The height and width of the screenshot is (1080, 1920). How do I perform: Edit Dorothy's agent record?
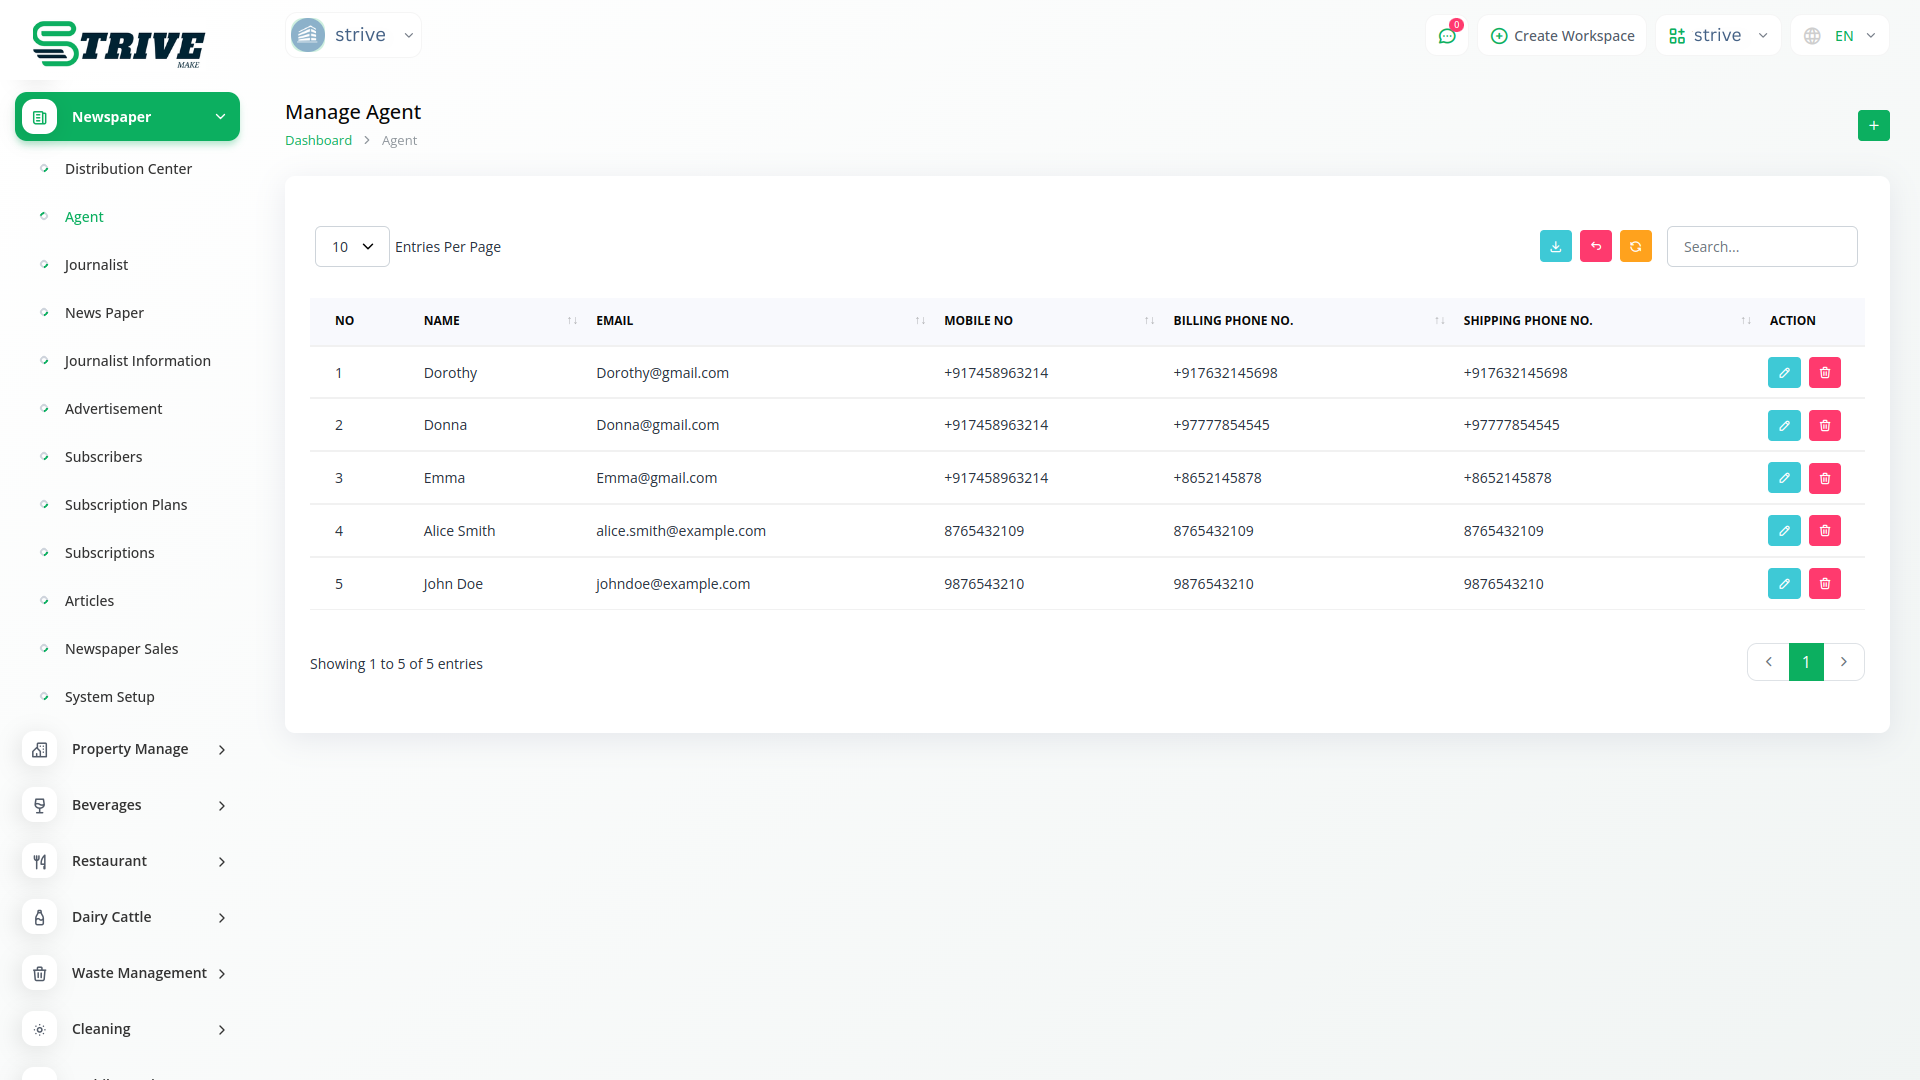tap(1783, 373)
